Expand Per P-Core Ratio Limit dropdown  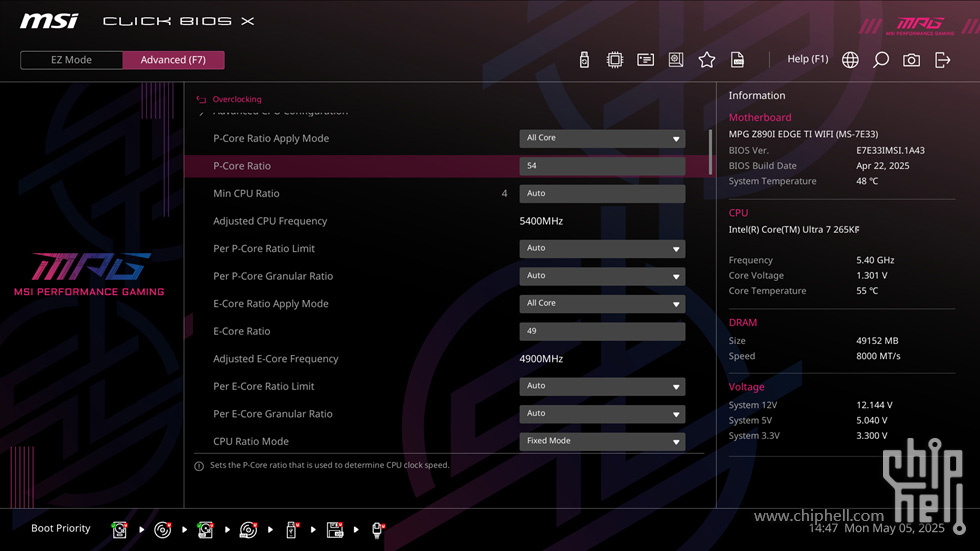(602, 249)
